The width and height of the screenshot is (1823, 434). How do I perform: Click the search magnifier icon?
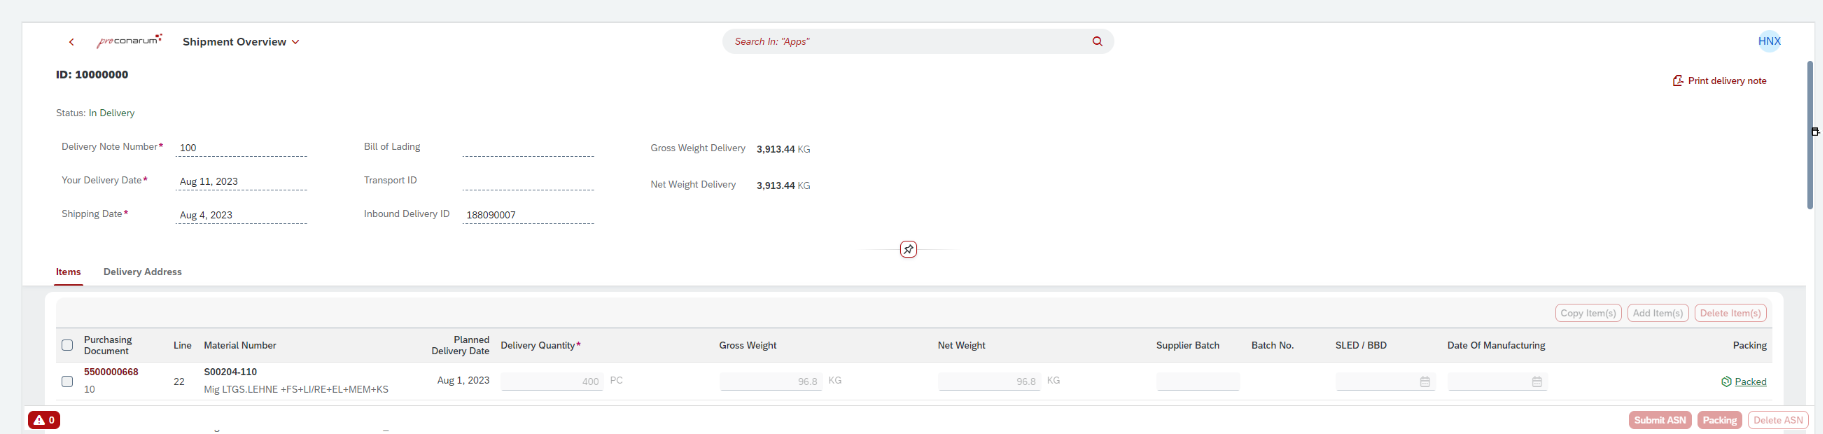pos(1097,42)
